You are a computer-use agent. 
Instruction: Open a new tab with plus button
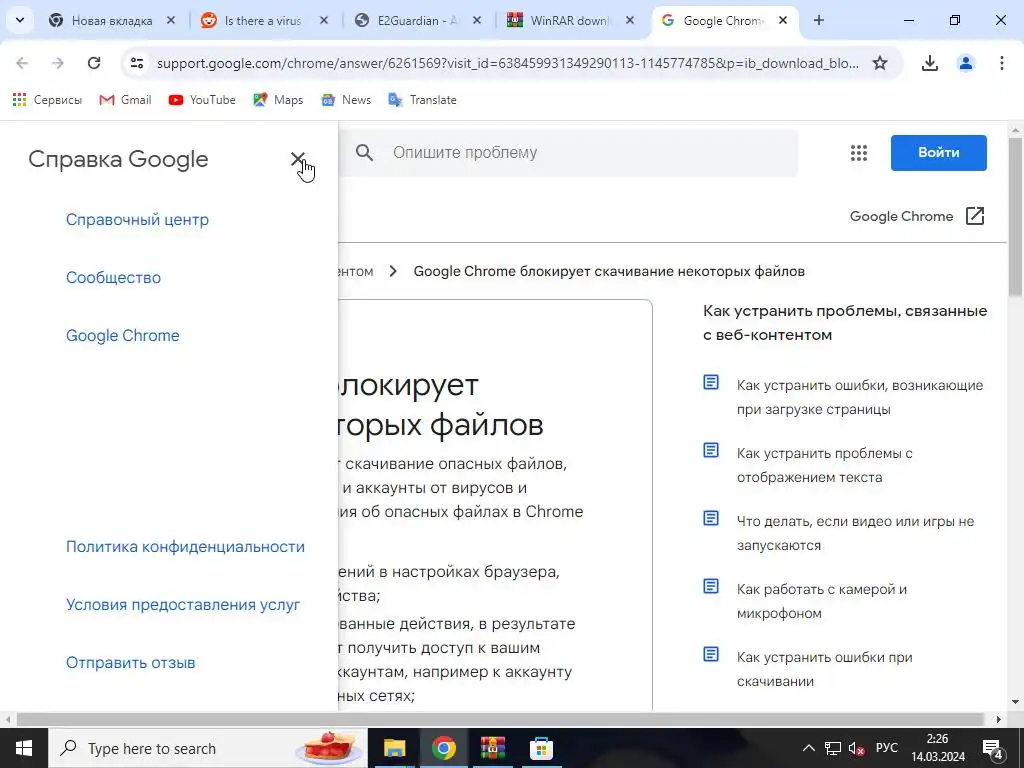[x=818, y=21]
